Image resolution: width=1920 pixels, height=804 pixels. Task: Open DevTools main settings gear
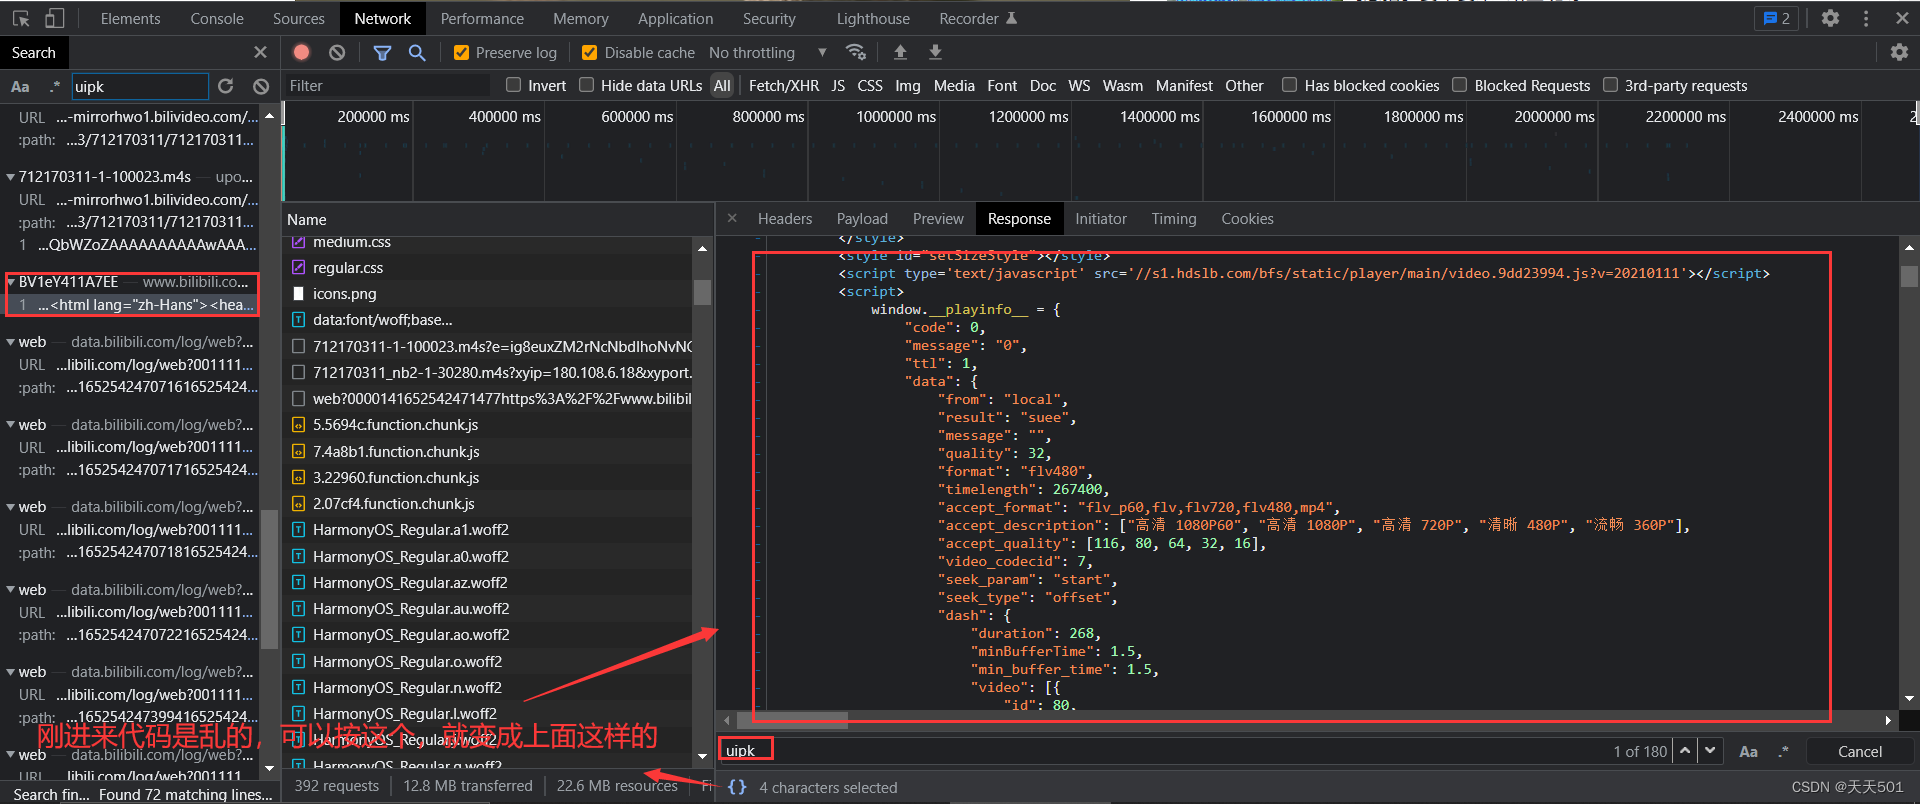click(1830, 18)
